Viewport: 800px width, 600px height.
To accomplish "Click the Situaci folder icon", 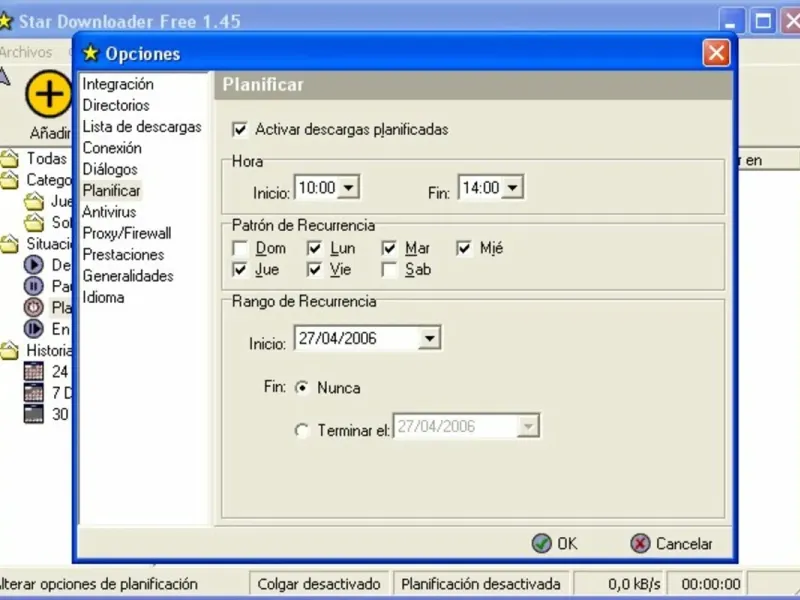I will click(x=9, y=244).
